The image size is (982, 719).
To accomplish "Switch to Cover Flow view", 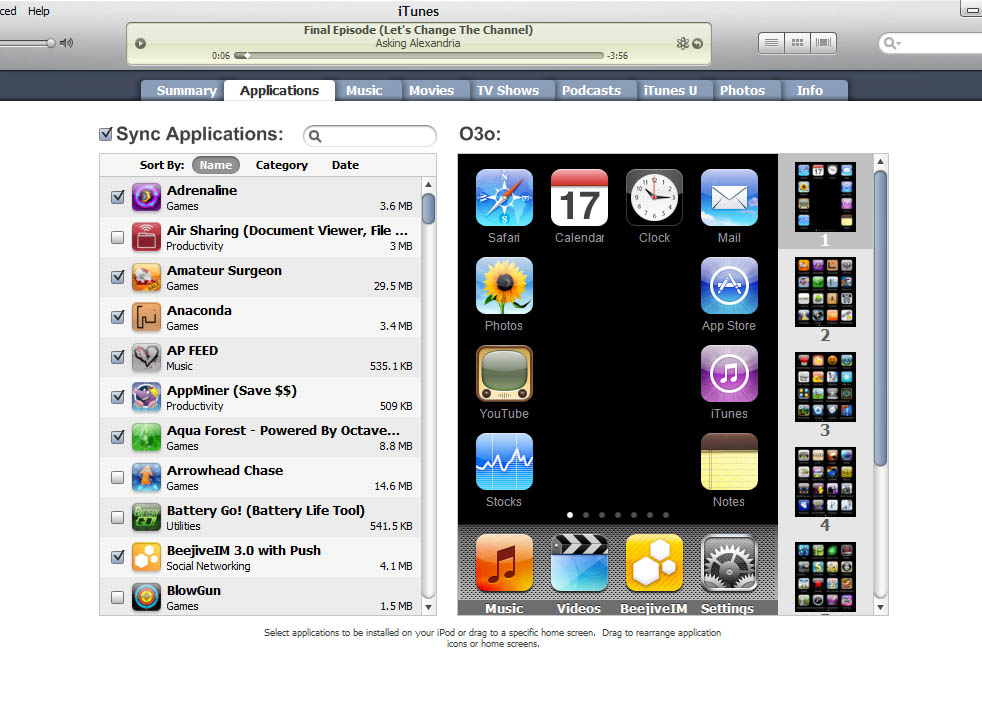I will (x=822, y=42).
